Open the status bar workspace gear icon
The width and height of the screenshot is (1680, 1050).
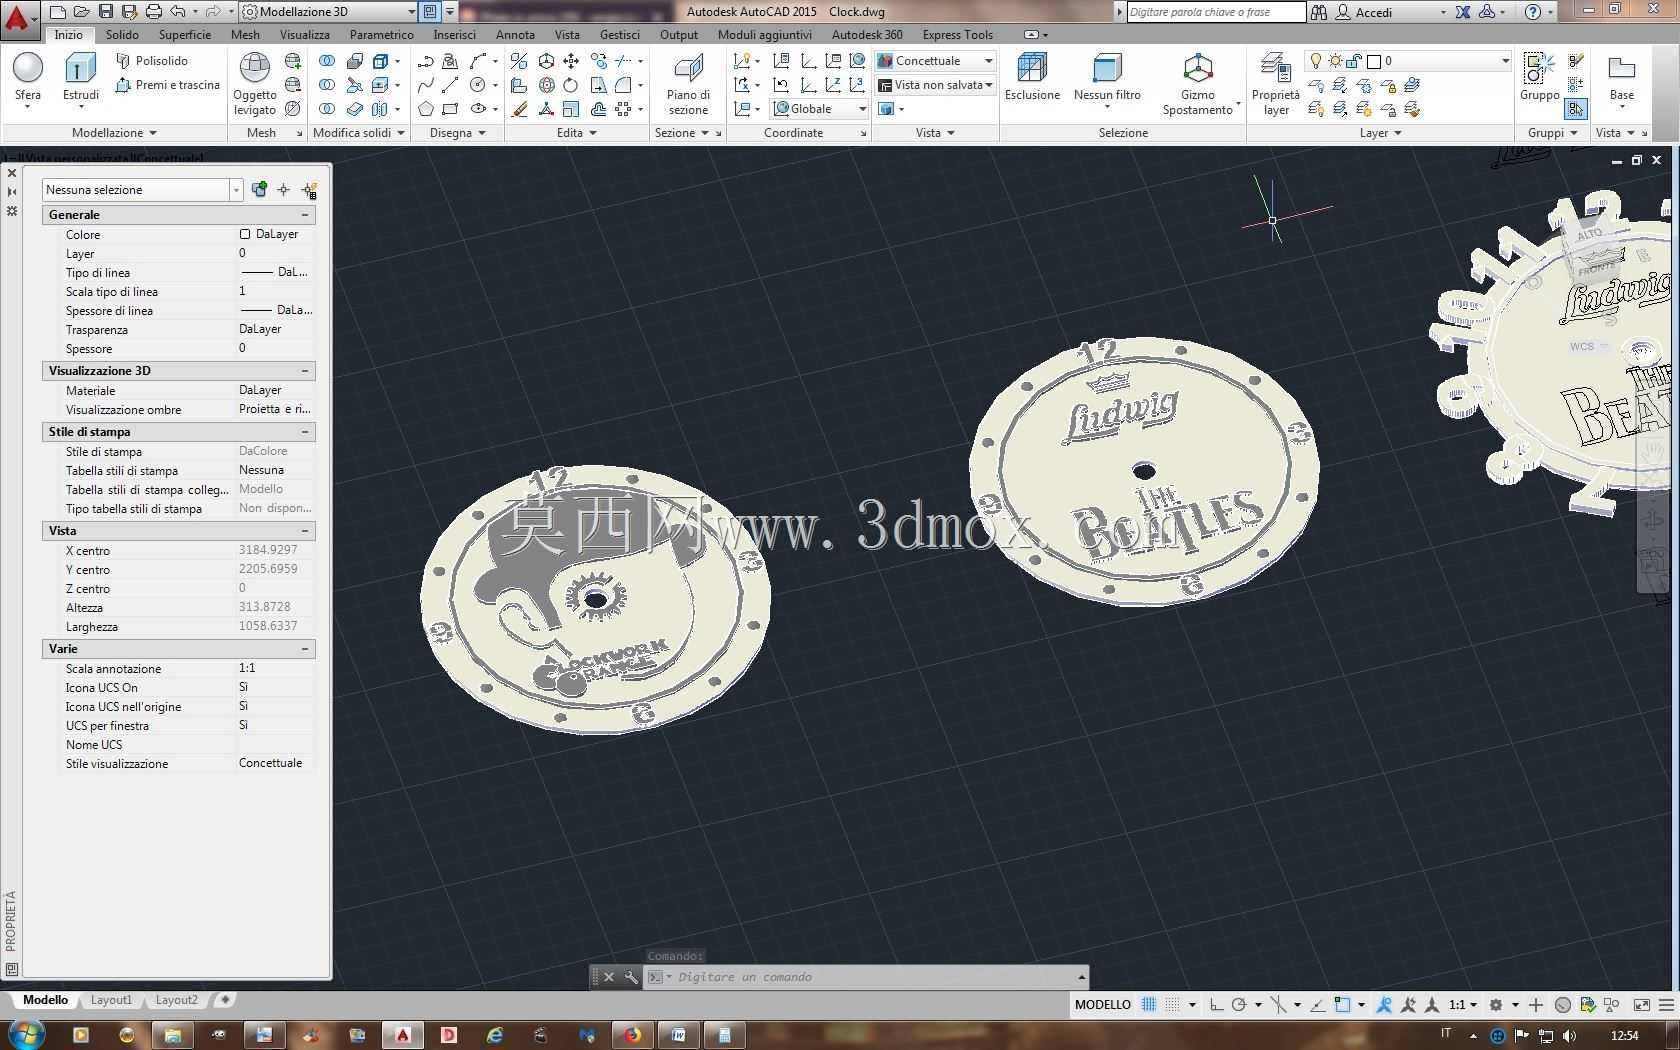pyautogui.click(x=1496, y=1005)
